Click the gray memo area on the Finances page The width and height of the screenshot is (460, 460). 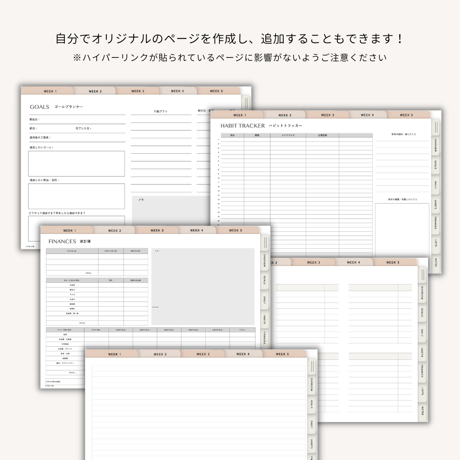(x=203, y=286)
